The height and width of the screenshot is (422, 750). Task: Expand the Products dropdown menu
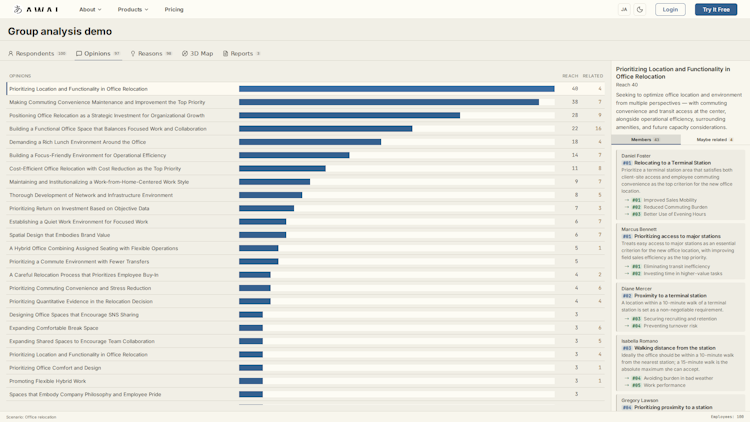click(x=132, y=10)
